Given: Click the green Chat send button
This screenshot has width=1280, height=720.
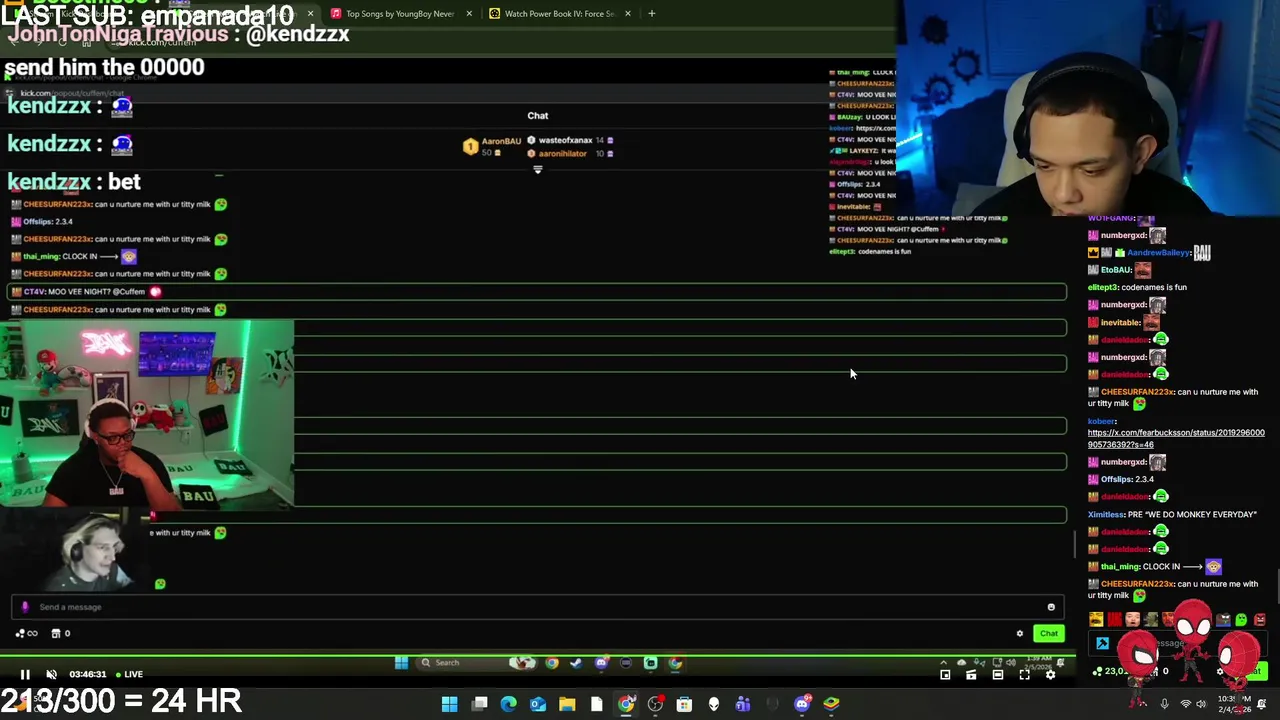Looking at the screenshot, I should 1048,633.
